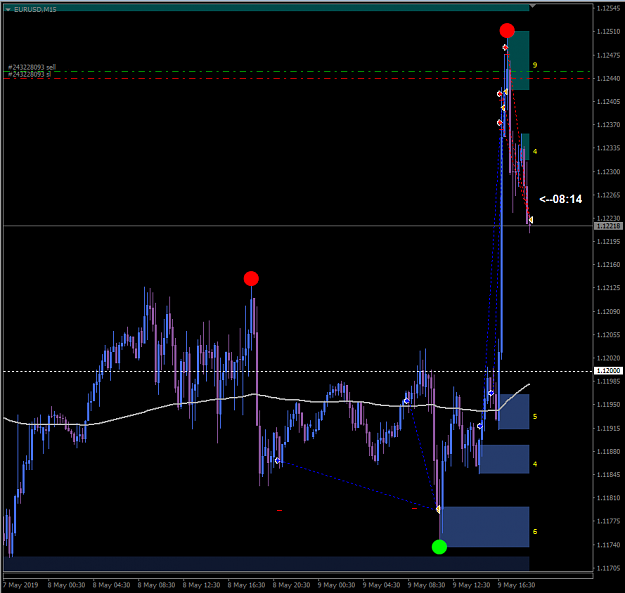Select the red circle at the chart's highest peak
This screenshot has height=593, width=625.
click(507, 31)
